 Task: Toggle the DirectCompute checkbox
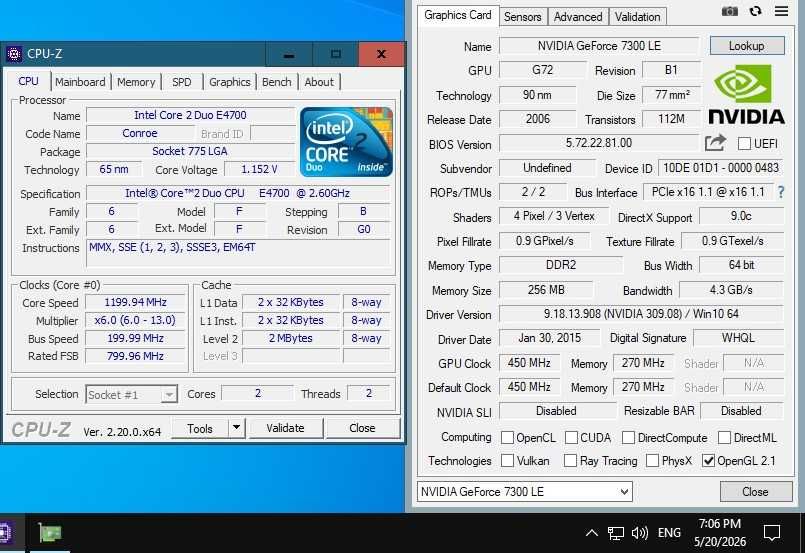coord(628,438)
